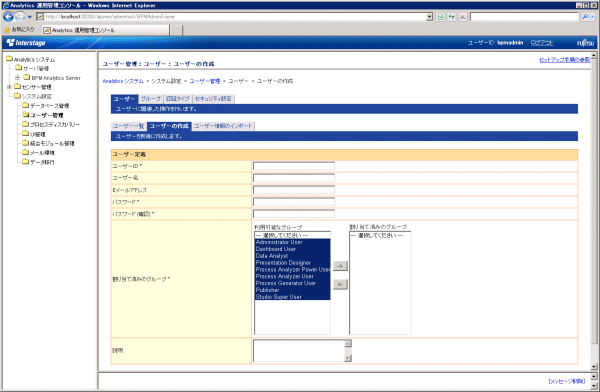Open the ユーザー一覧 sub-tab
The height and width of the screenshot is (392, 600).
(x=129, y=126)
